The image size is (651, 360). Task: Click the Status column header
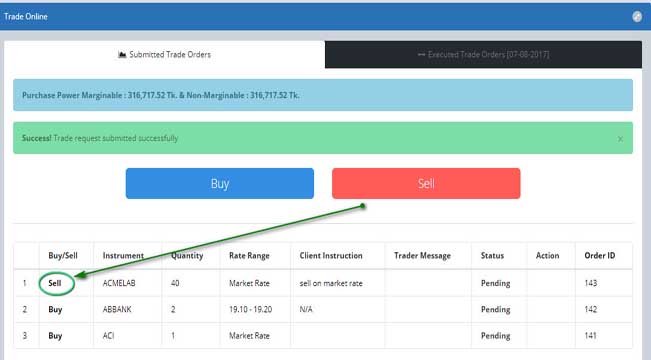click(x=492, y=255)
